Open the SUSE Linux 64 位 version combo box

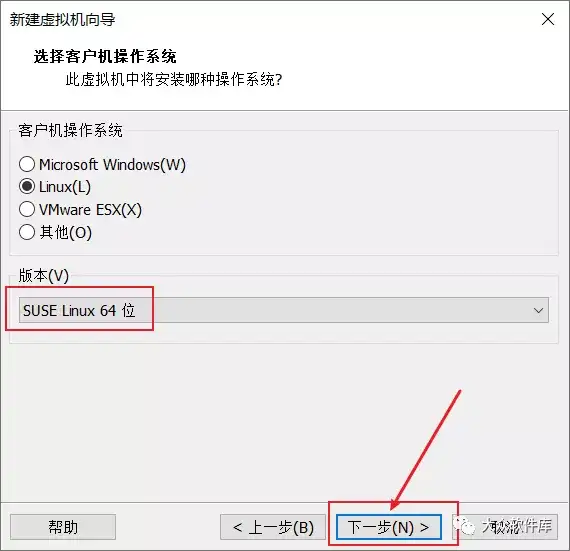284,310
